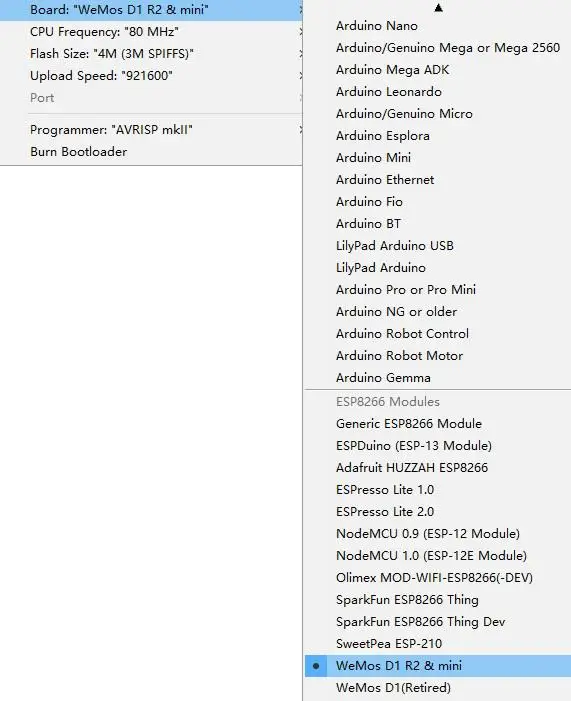Select Arduino Robot Control board
Image resolution: width=571 pixels, height=701 pixels.
(x=438, y=334)
